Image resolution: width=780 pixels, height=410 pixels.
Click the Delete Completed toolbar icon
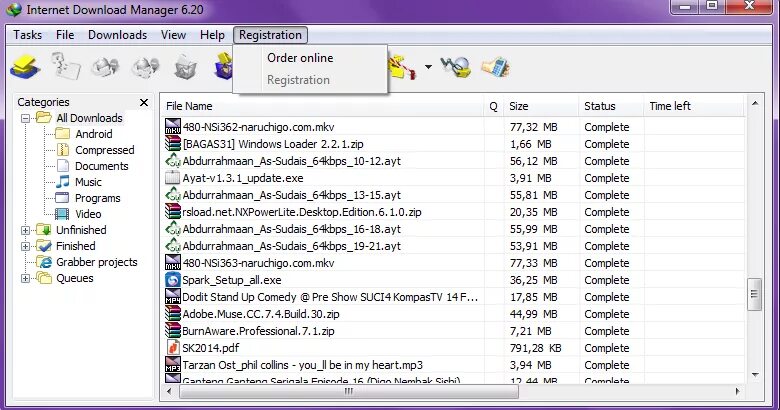(x=223, y=67)
